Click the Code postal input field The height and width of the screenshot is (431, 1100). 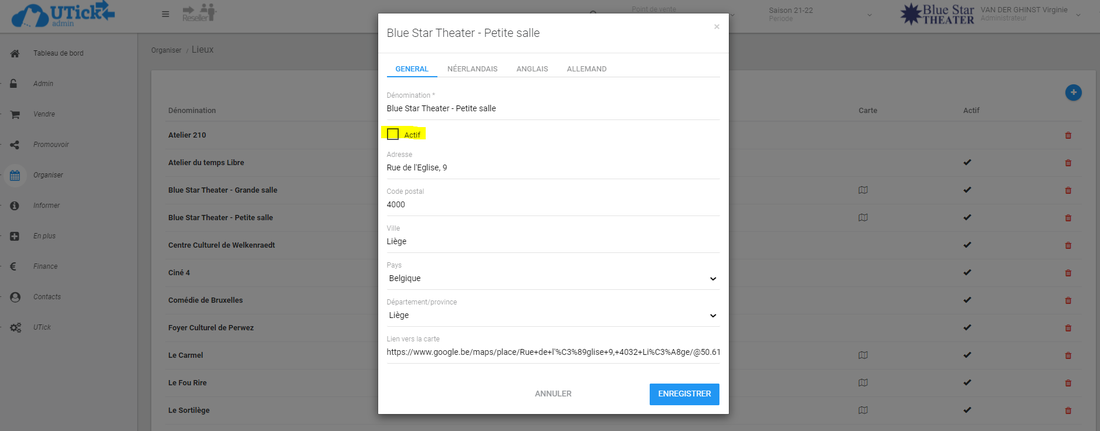coord(552,204)
